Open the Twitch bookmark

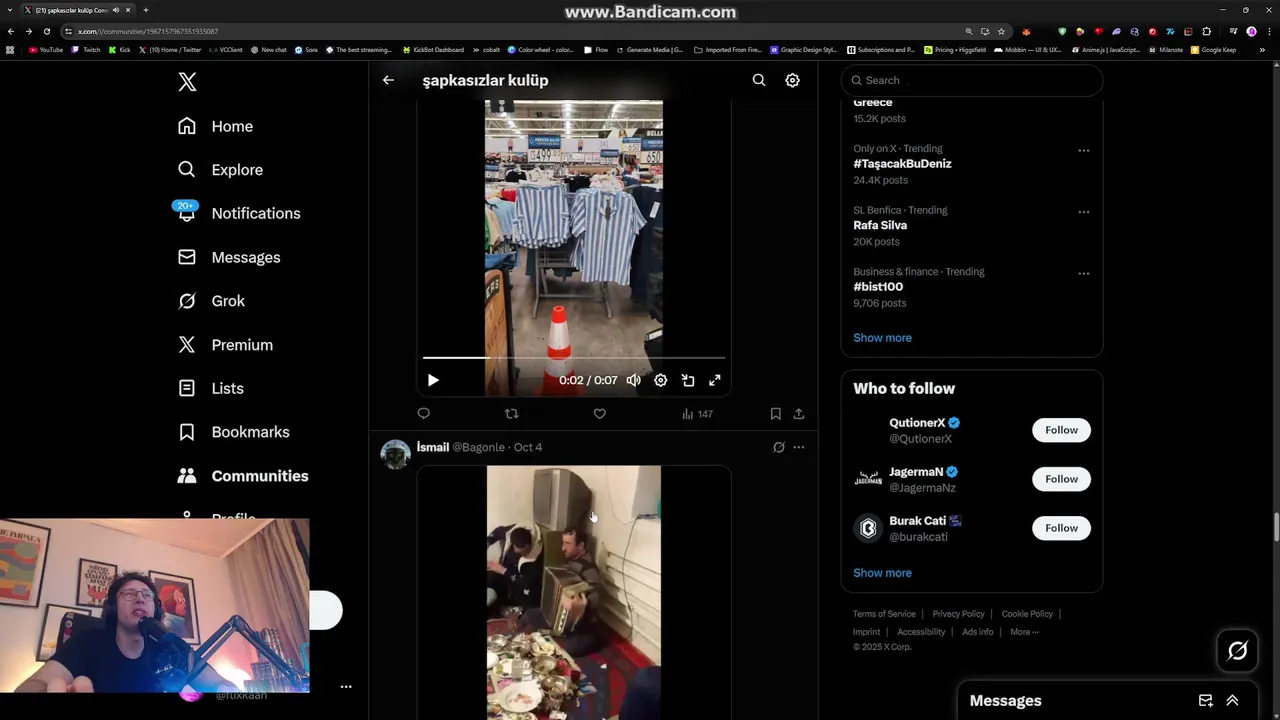86,50
